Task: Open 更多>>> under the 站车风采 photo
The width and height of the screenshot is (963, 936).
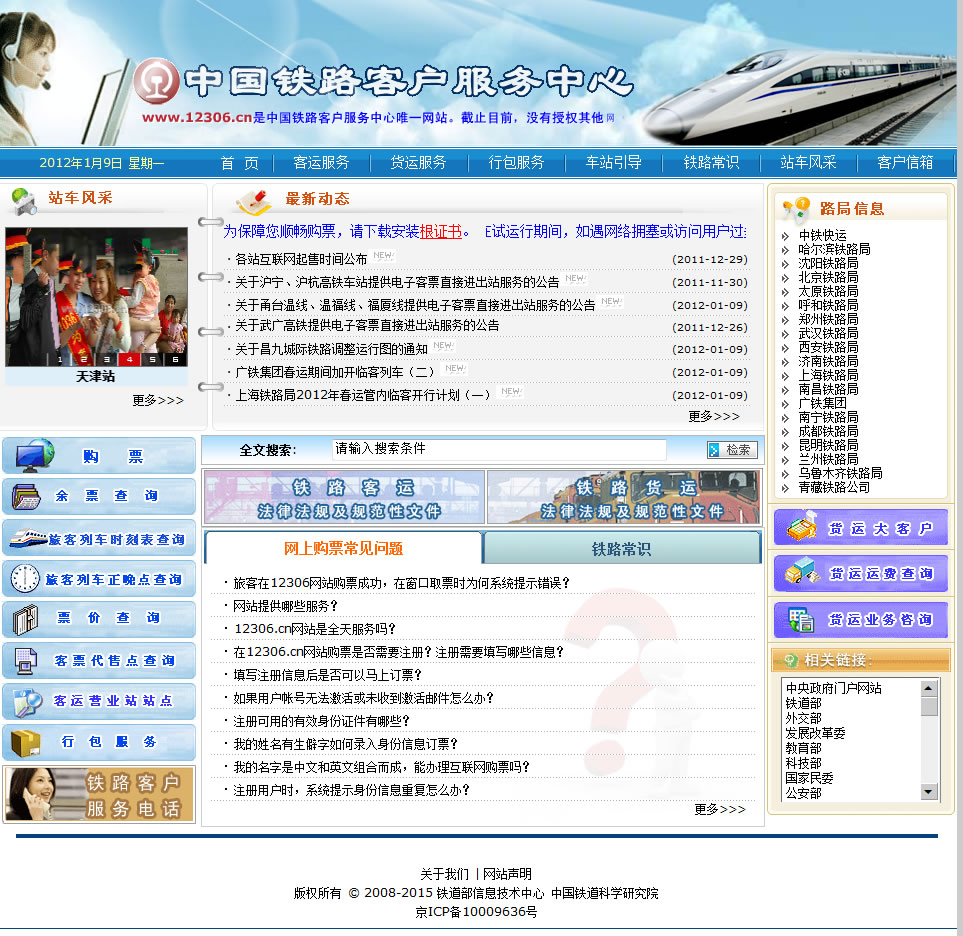Action: point(158,400)
